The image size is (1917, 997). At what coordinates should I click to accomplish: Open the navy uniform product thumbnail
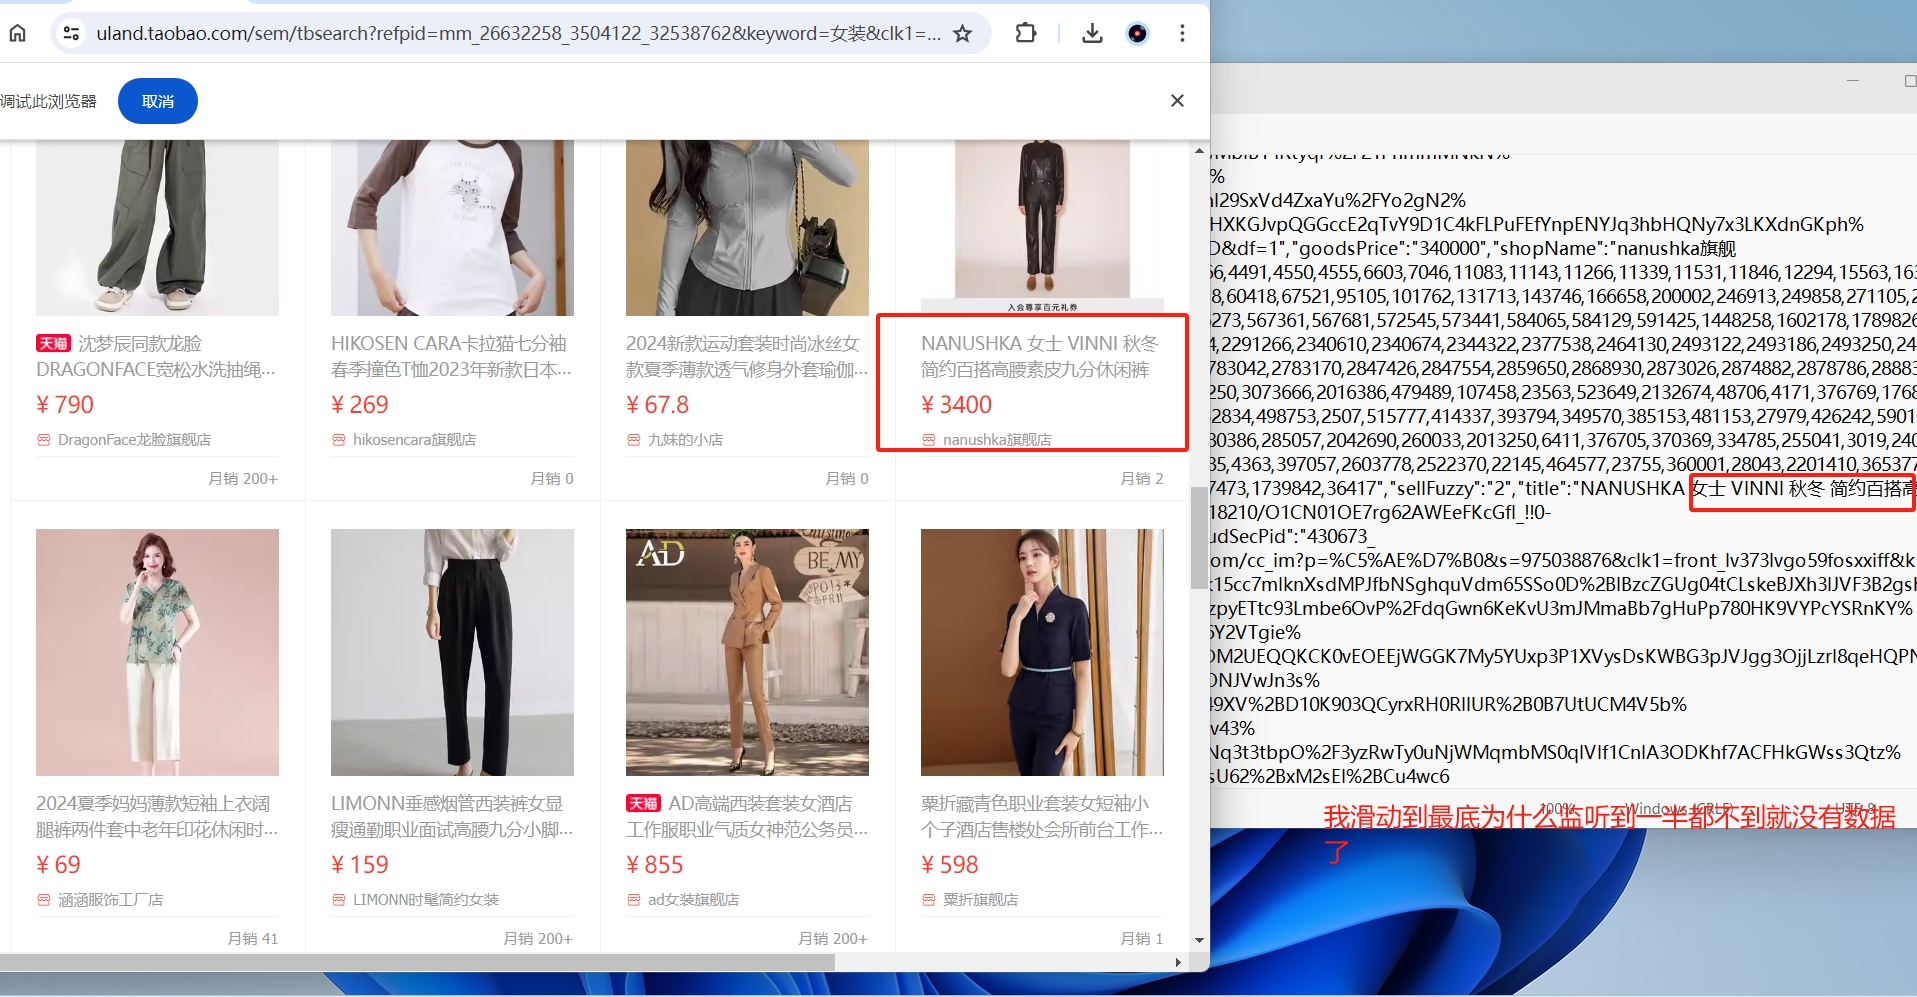(1042, 652)
